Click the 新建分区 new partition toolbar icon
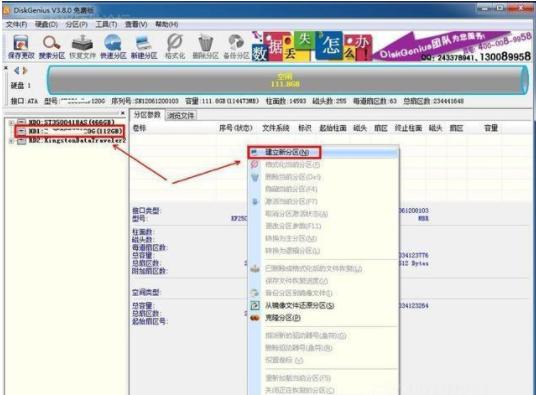Viewport: 536px width, 395px height. click(144, 47)
